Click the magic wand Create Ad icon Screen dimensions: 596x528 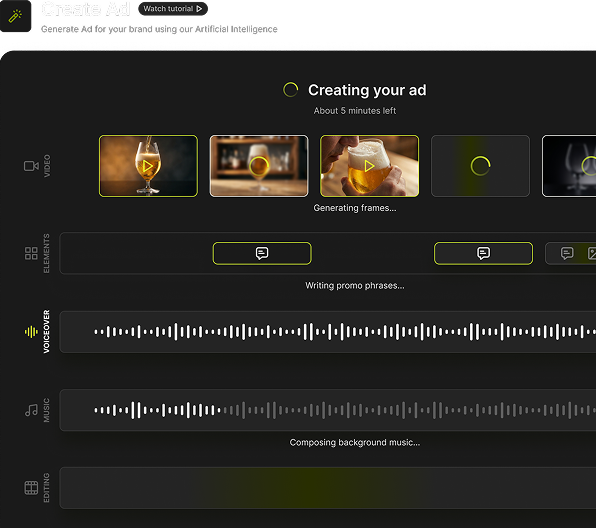15,16
